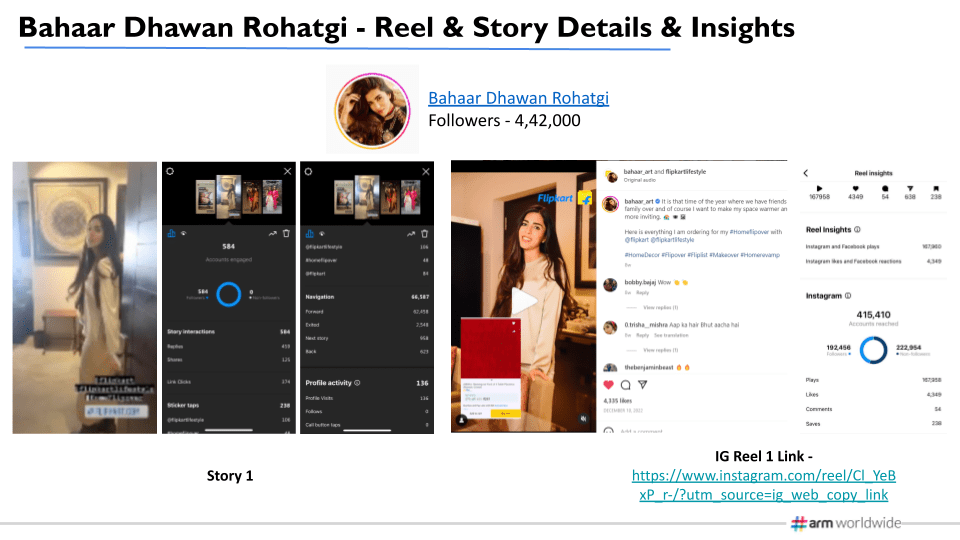Toggle story viewers eye icon above Accounts engaged
The image size is (960, 540).
click(183, 233)
